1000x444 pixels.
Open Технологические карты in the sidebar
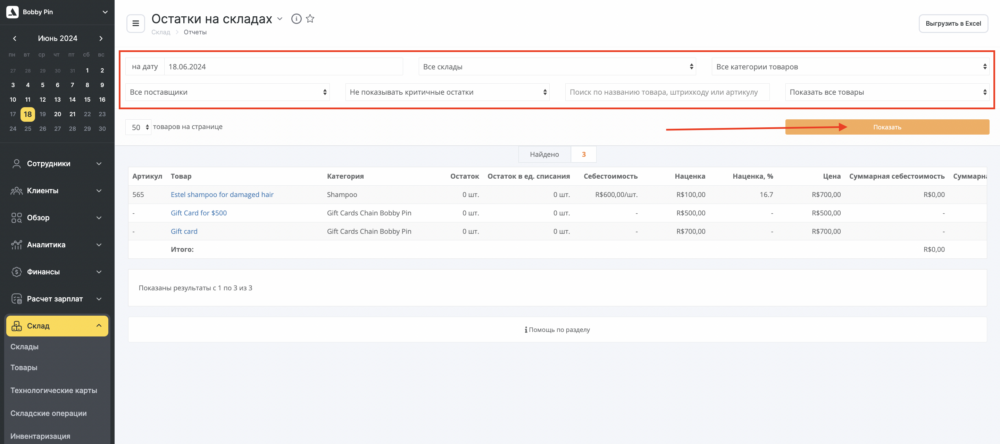tap(54, 390)
